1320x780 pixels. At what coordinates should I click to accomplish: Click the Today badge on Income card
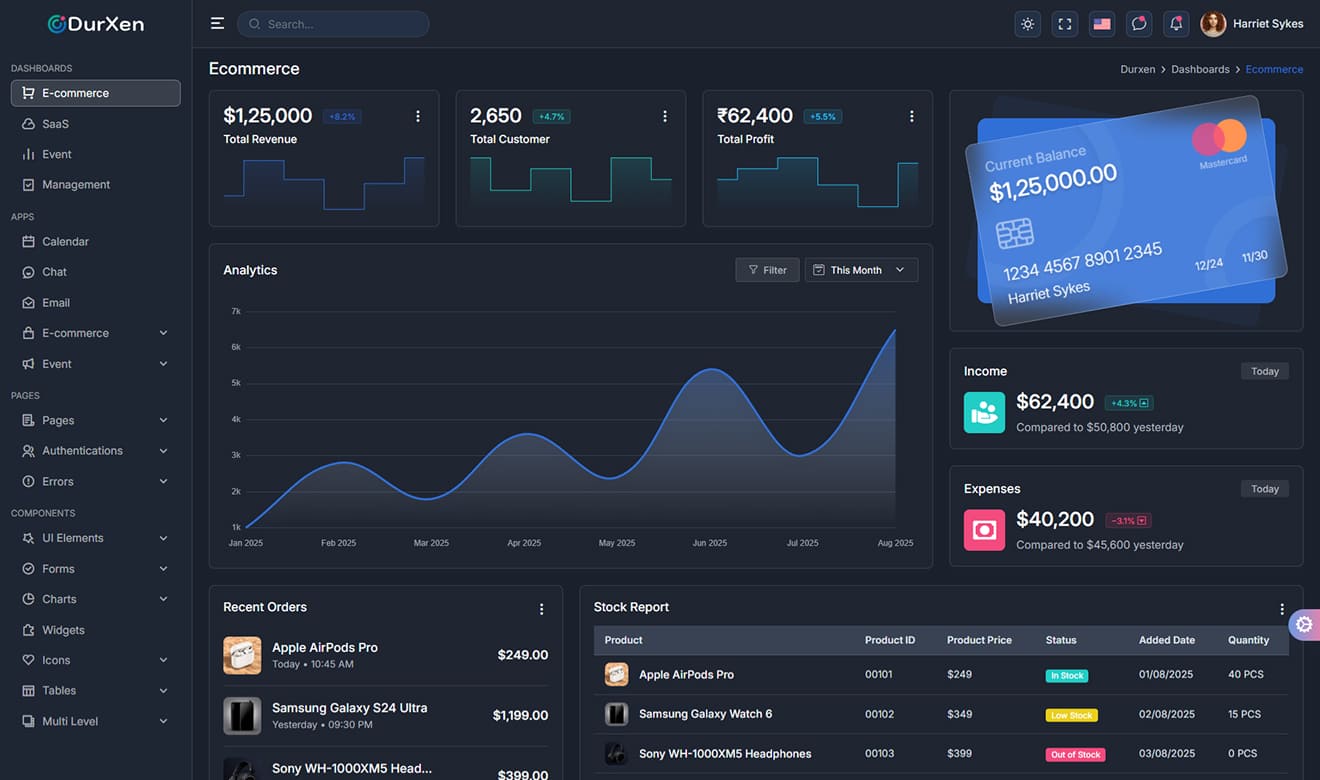point(1264,370)
